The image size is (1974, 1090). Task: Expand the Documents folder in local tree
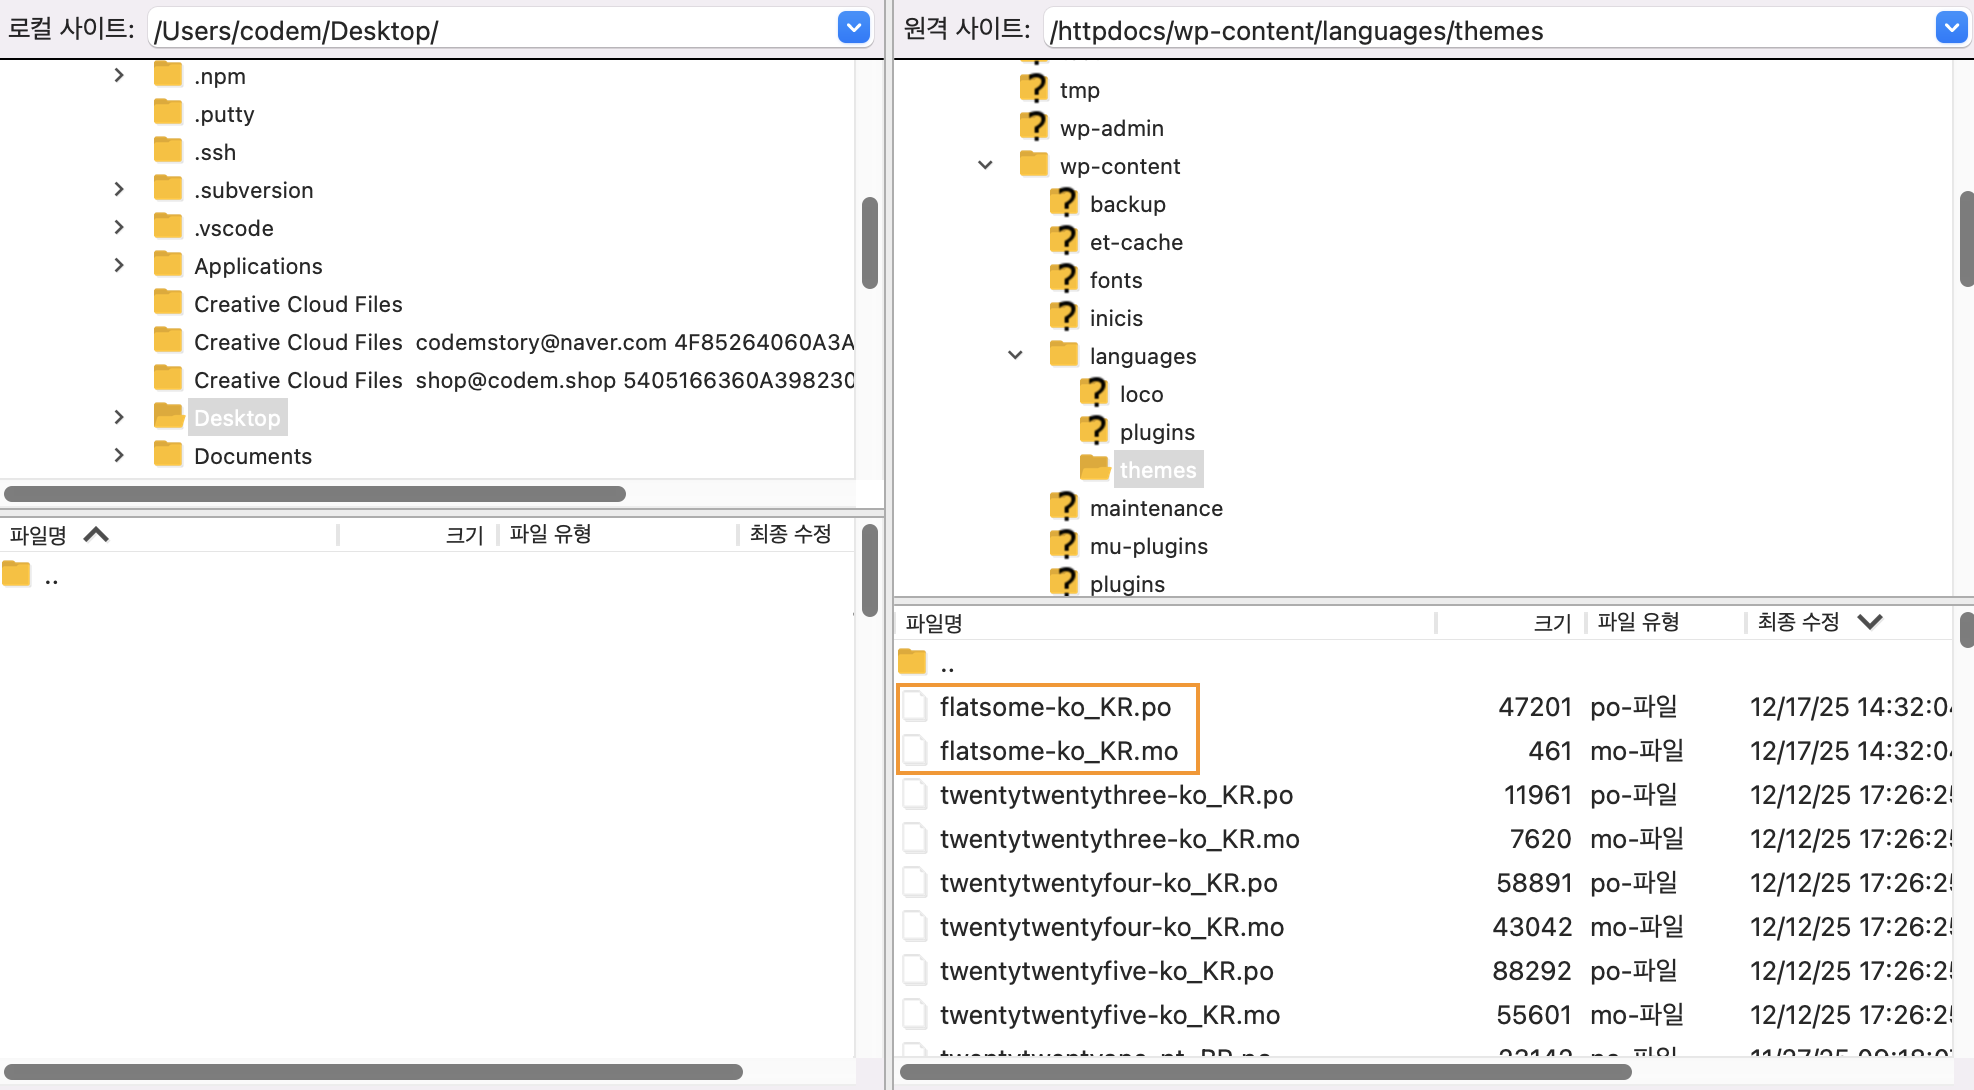119,455
